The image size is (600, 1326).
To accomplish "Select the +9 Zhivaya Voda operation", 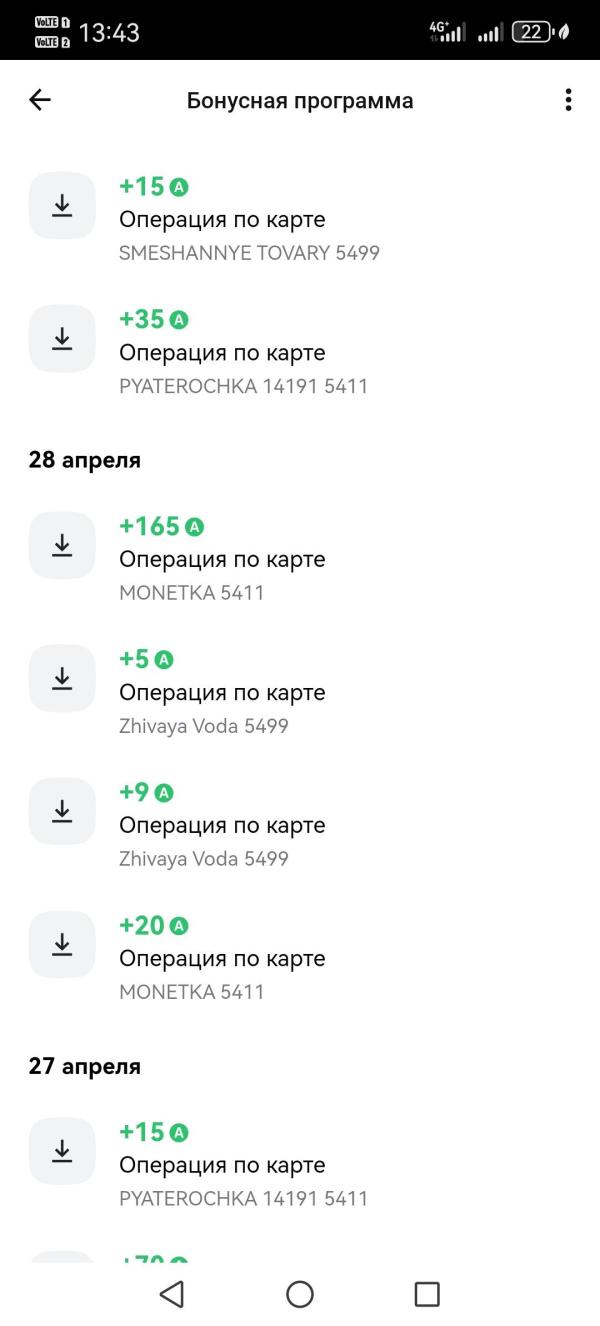I will coord(300,824).
